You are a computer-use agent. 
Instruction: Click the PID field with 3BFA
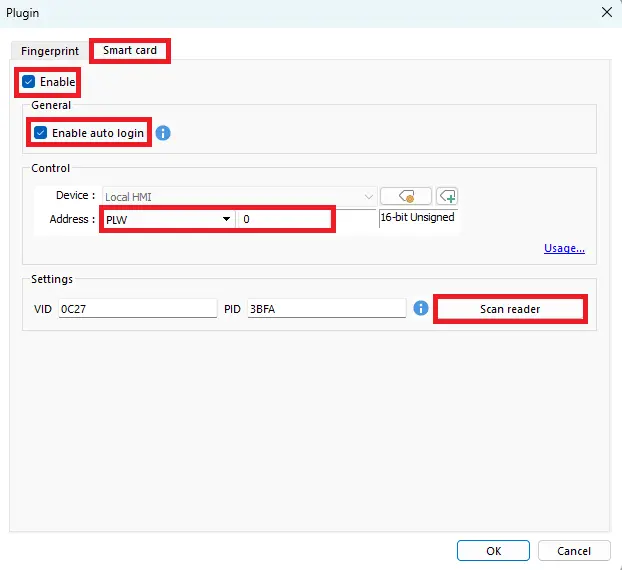click(x=326, y=309)
